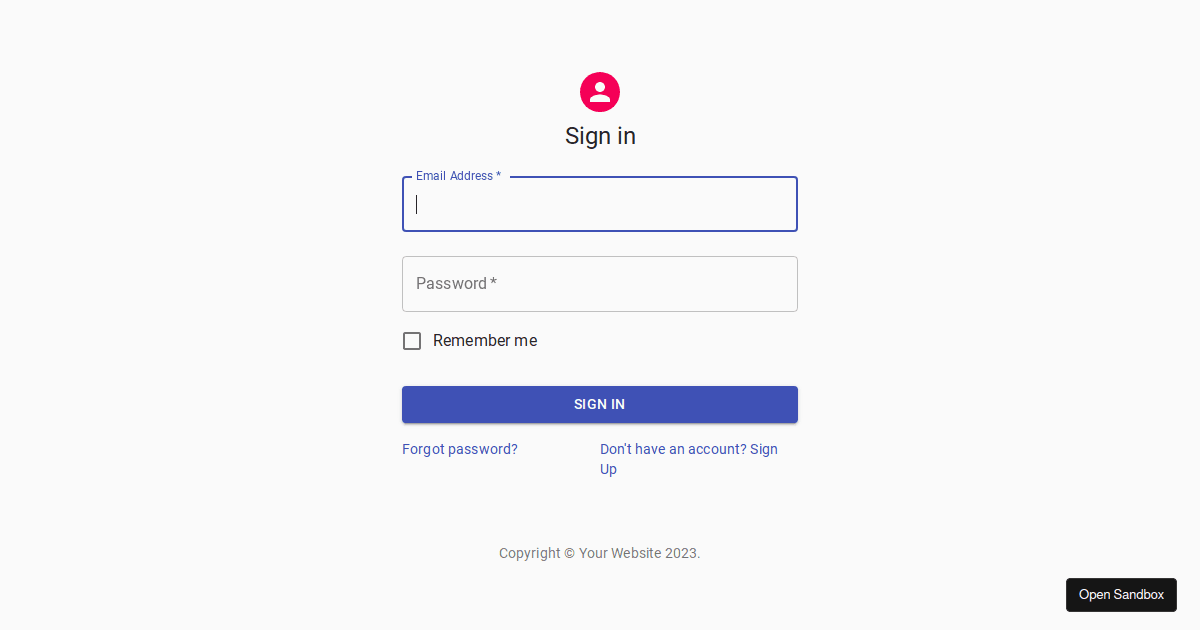Focus the Password input field

click(x=600, y=284)
